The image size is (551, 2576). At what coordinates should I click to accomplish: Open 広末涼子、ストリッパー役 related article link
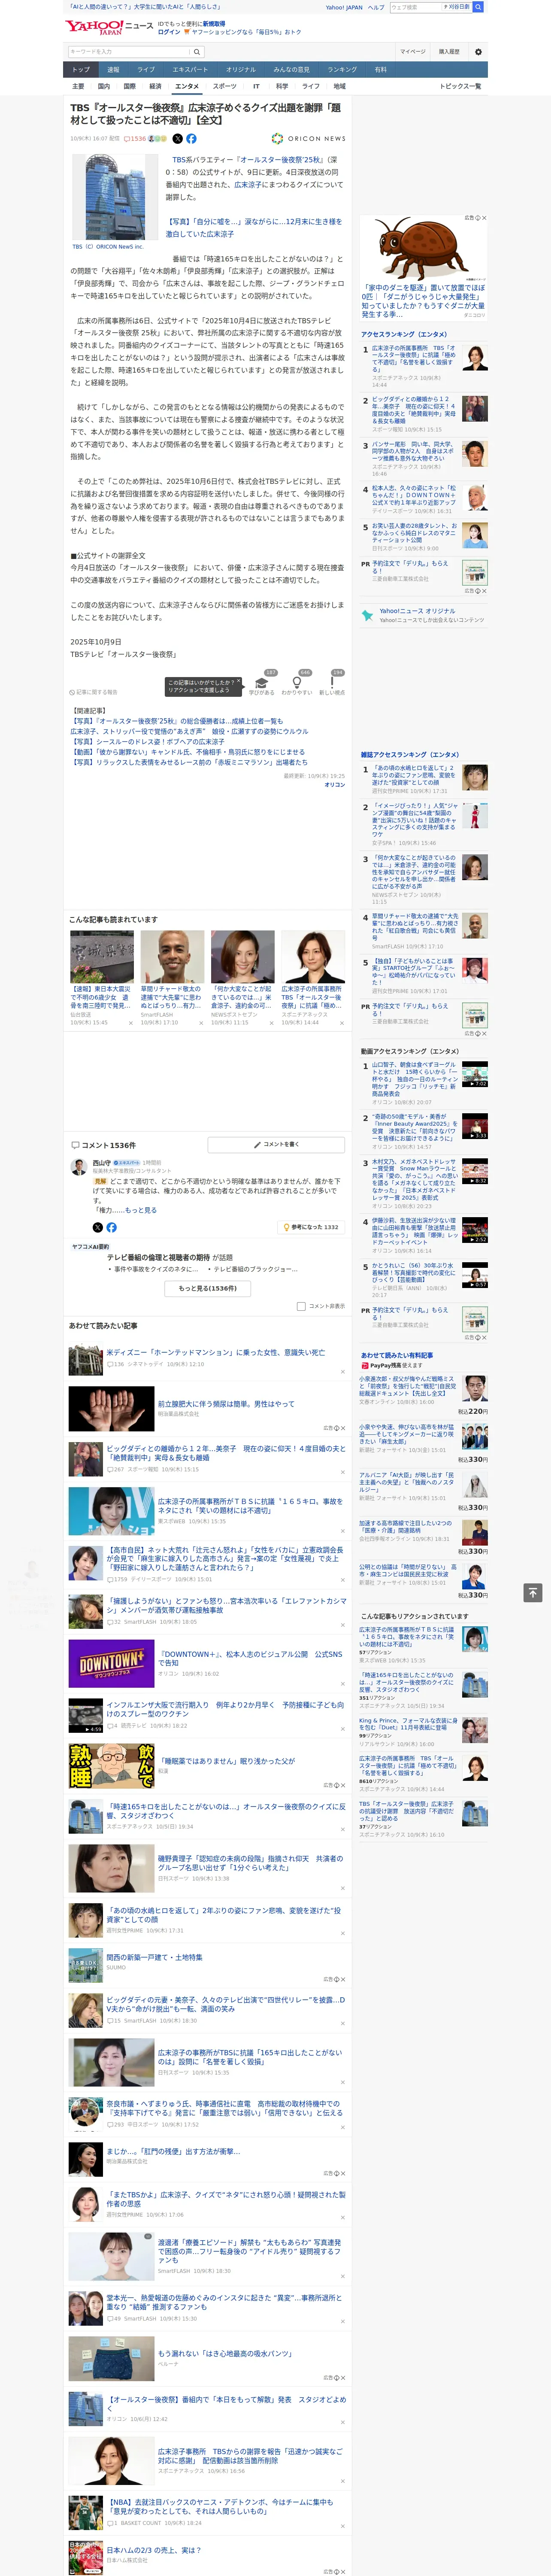click(x=189, y=731)
